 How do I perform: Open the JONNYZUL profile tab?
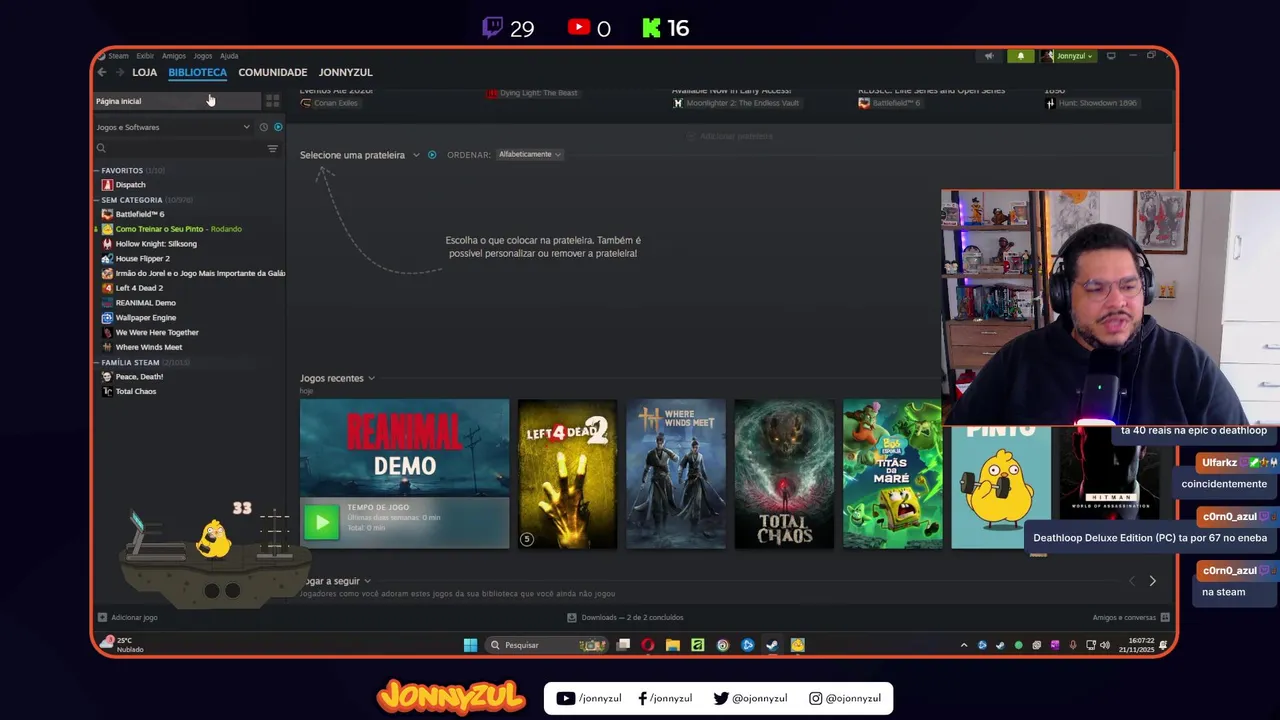coord(345,72)
